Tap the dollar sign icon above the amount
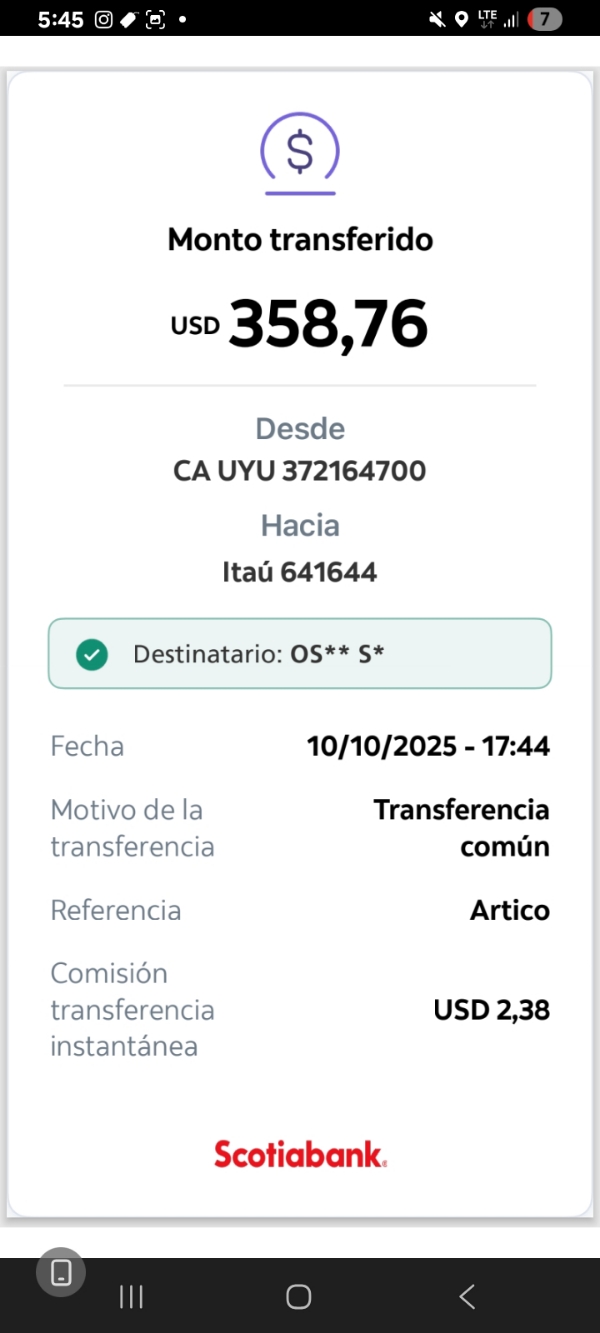600x1333 pixels. coord(300,153)
